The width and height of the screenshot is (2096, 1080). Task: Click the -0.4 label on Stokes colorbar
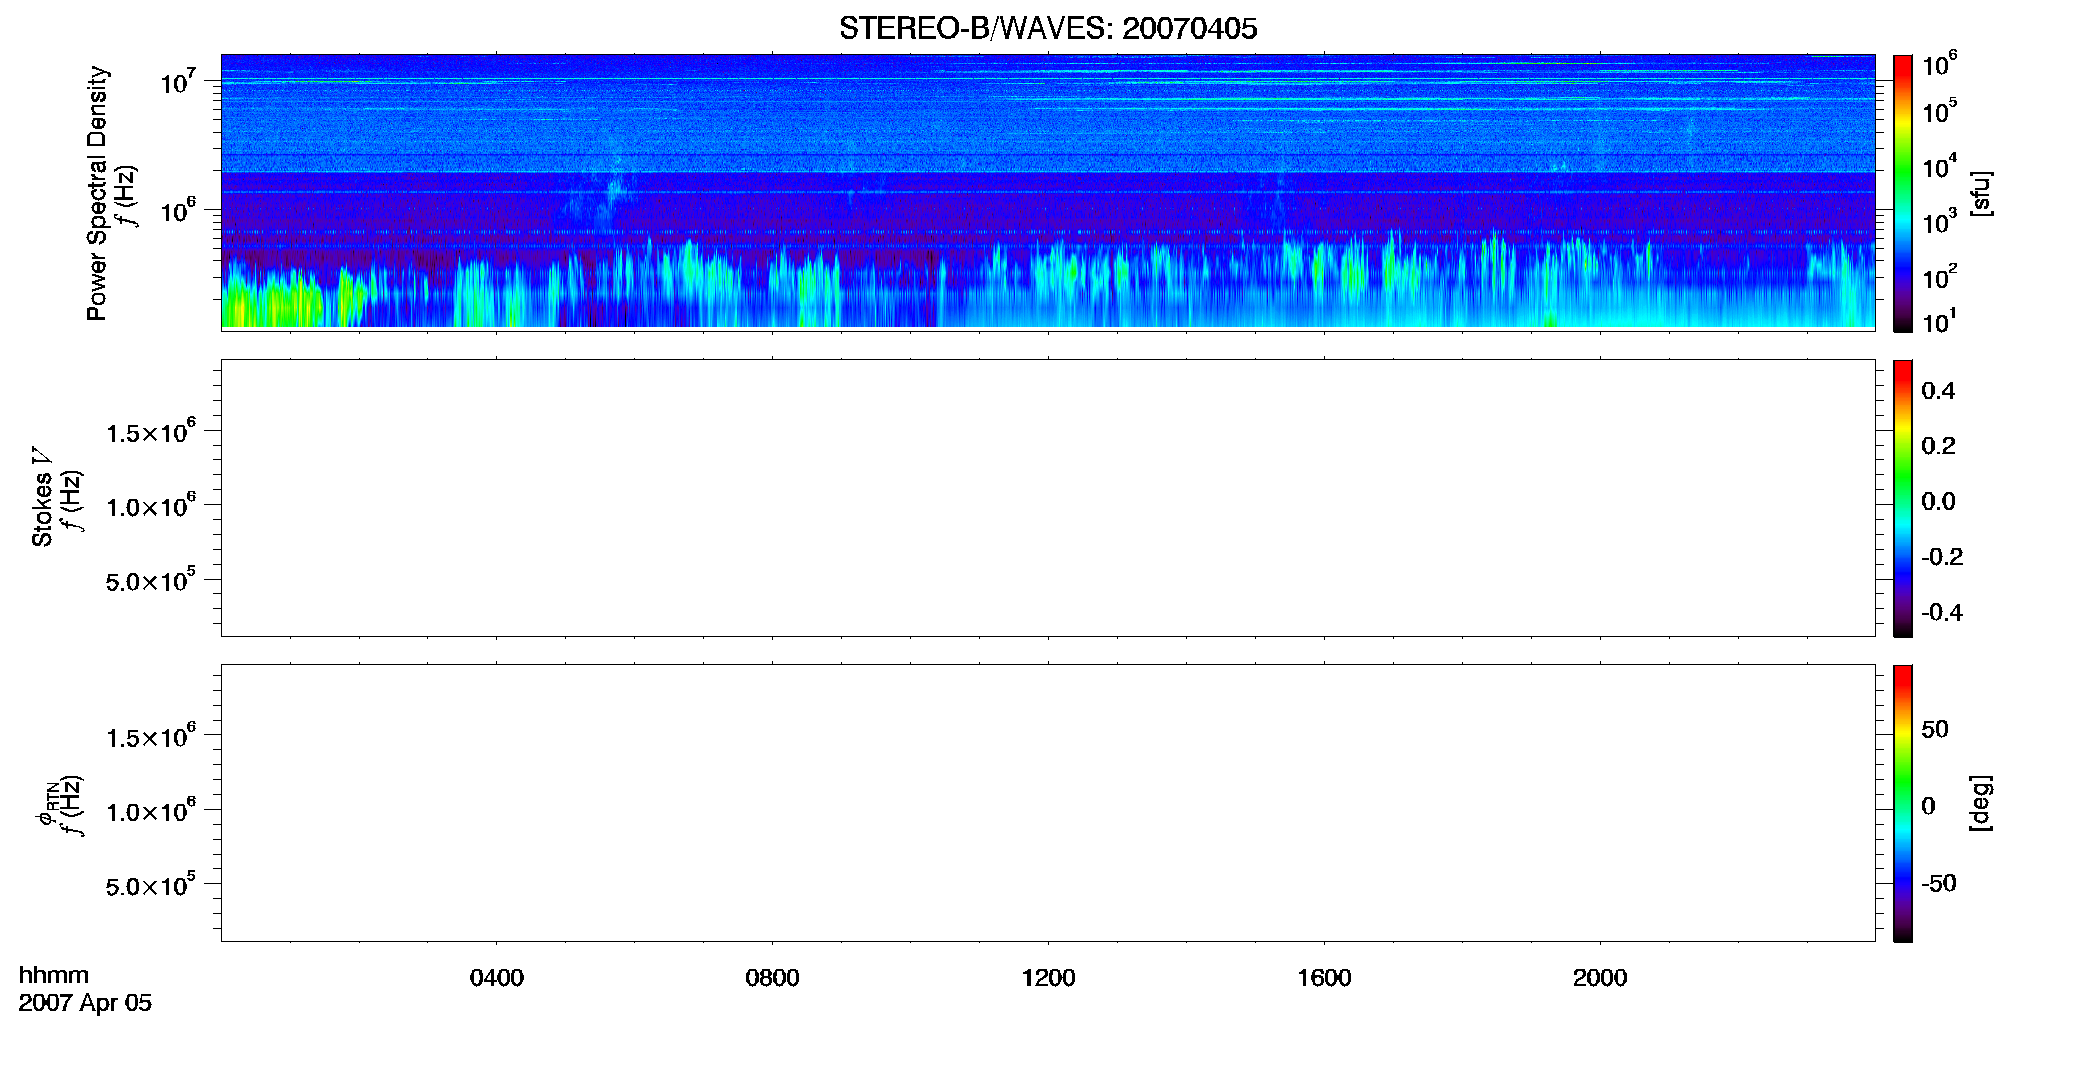coord(1942,613)
